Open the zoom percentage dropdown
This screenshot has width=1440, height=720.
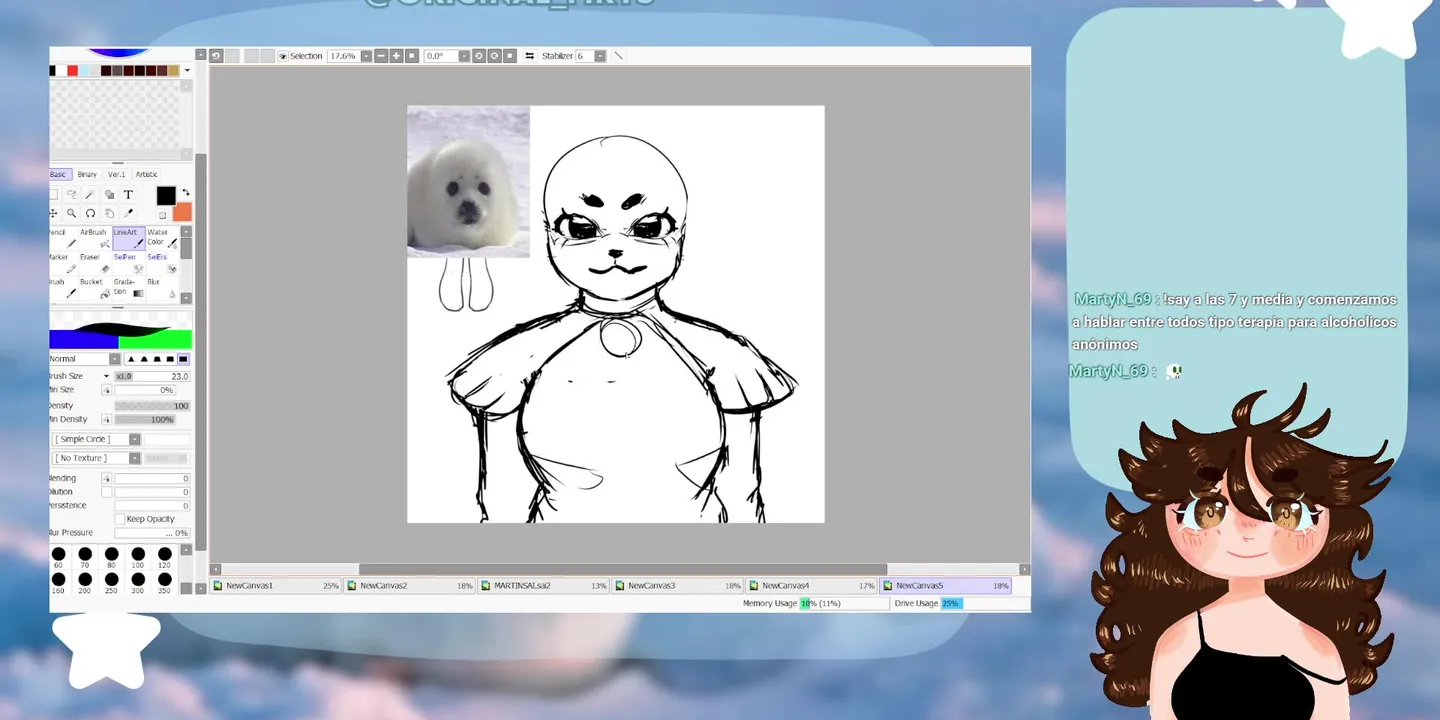(366, 56)
